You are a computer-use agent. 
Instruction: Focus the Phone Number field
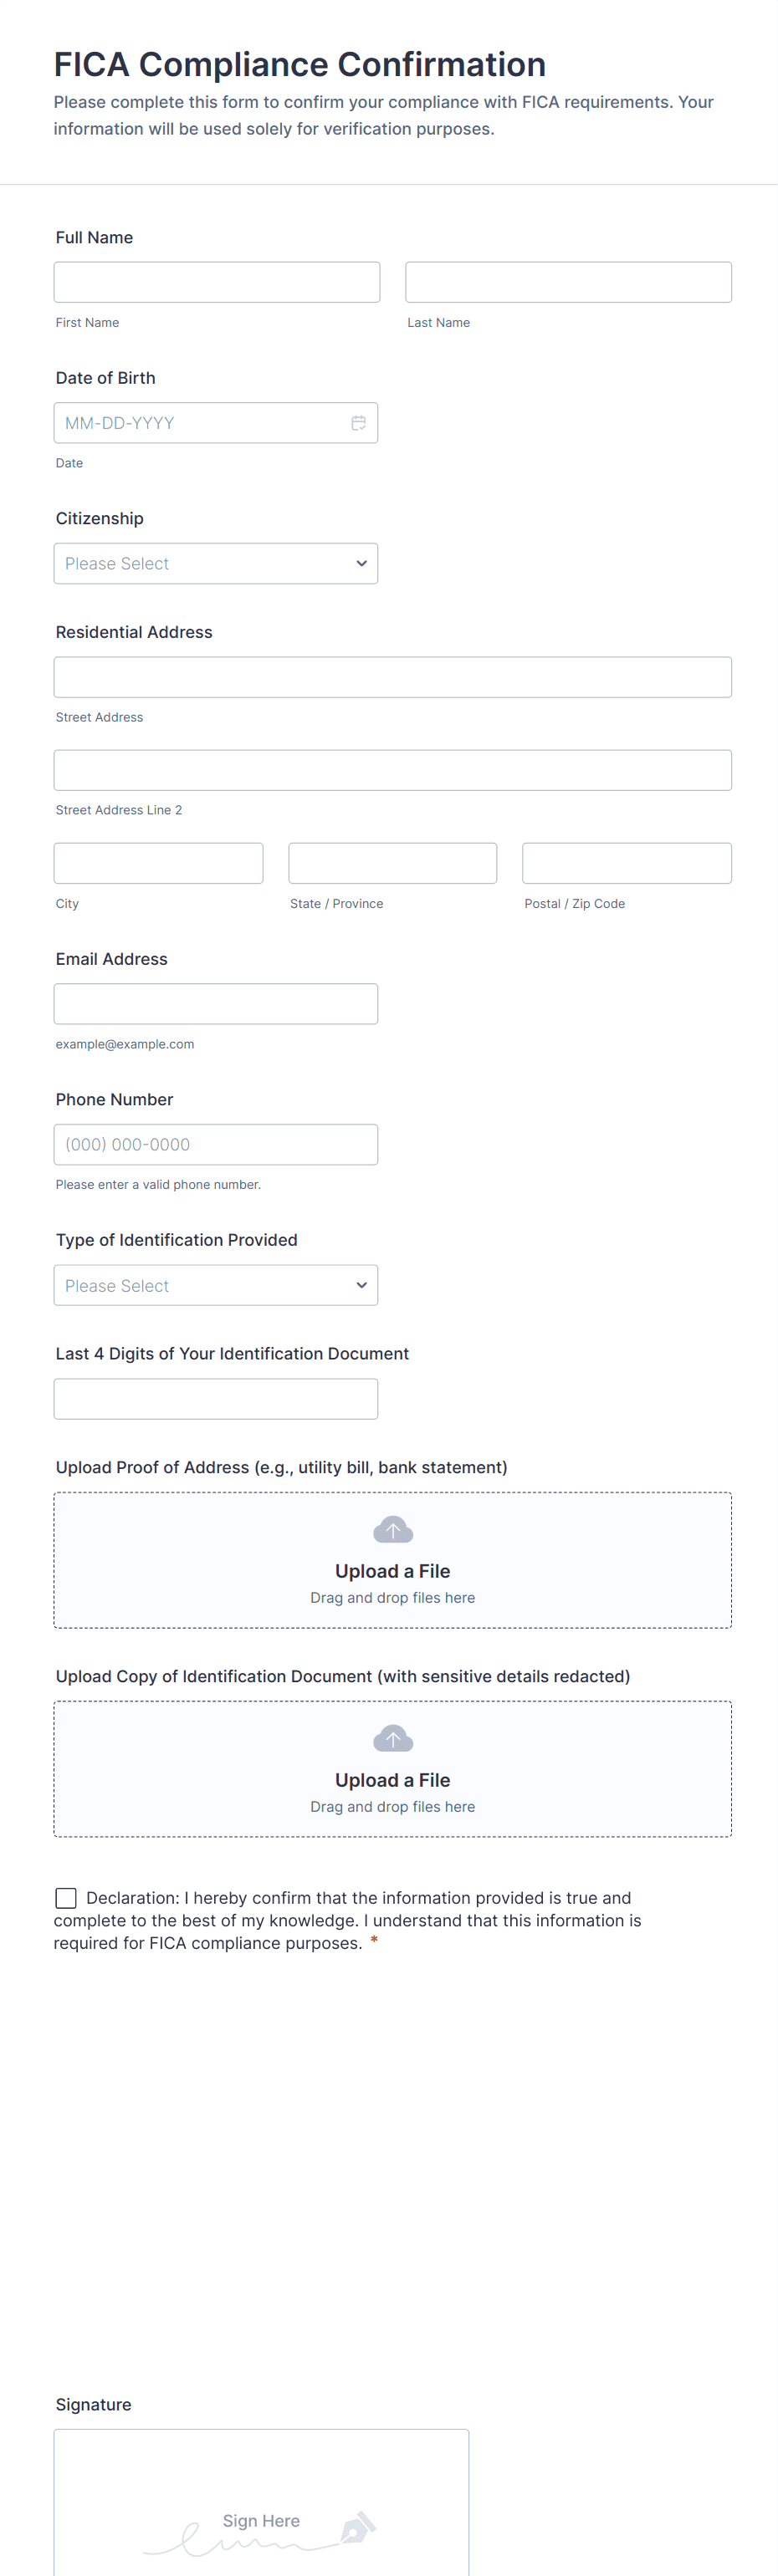click(216, 1145)
